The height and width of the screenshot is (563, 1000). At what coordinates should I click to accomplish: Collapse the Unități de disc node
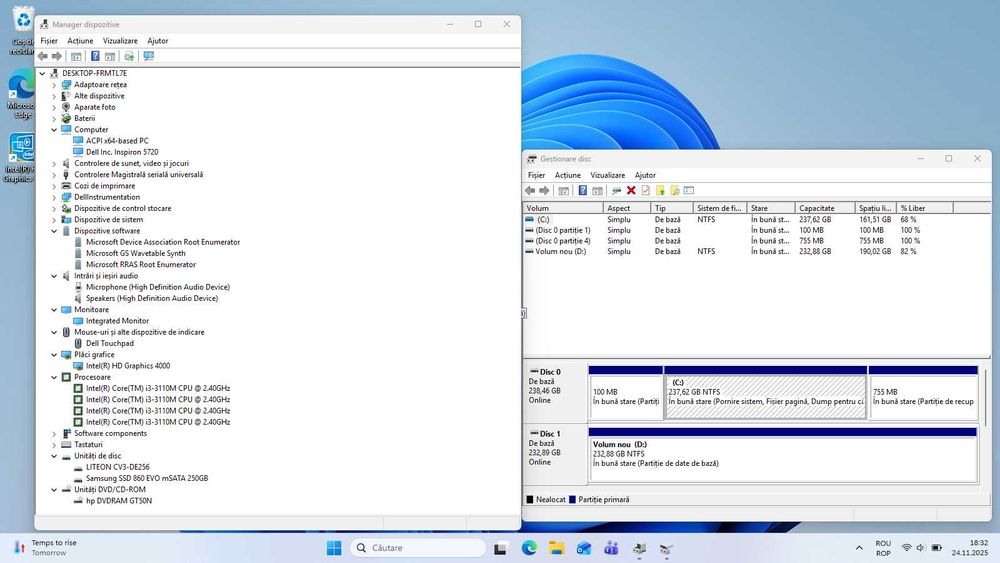pyautogui.click(x=54, y=456)
